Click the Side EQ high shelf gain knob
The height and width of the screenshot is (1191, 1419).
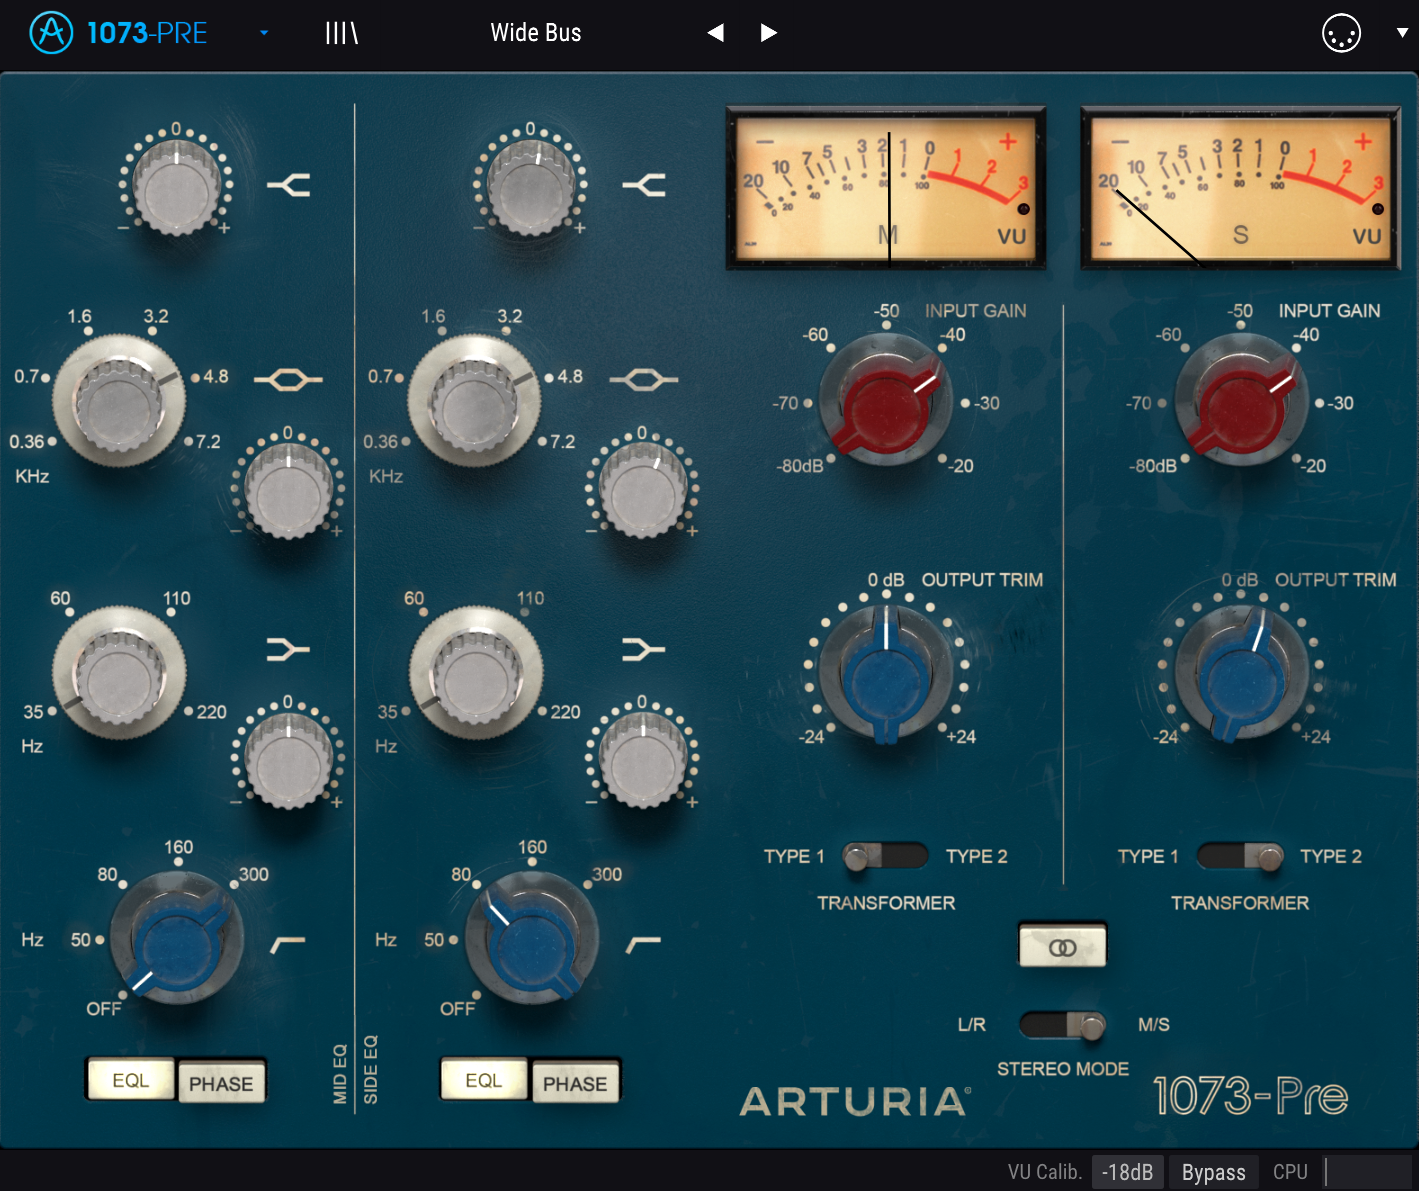[x=530, y=185]
